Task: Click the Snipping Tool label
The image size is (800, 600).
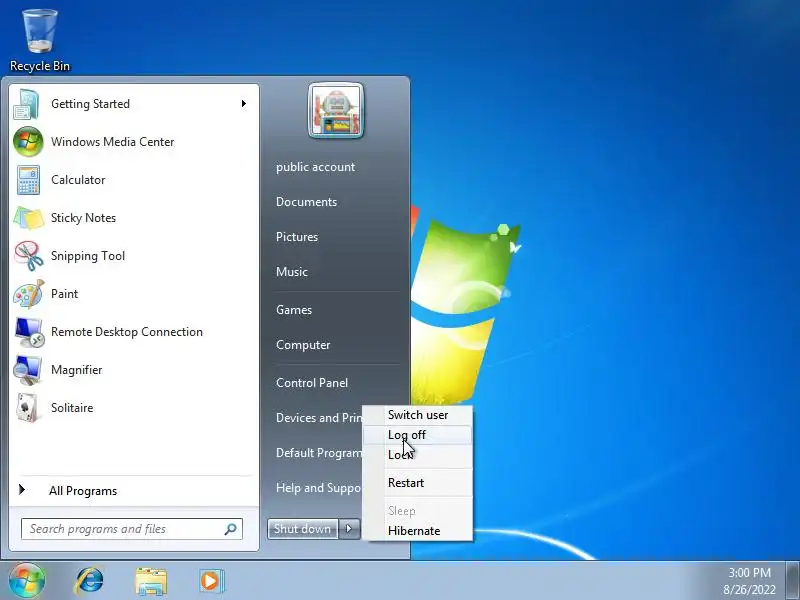Action: tap(88, 256)
